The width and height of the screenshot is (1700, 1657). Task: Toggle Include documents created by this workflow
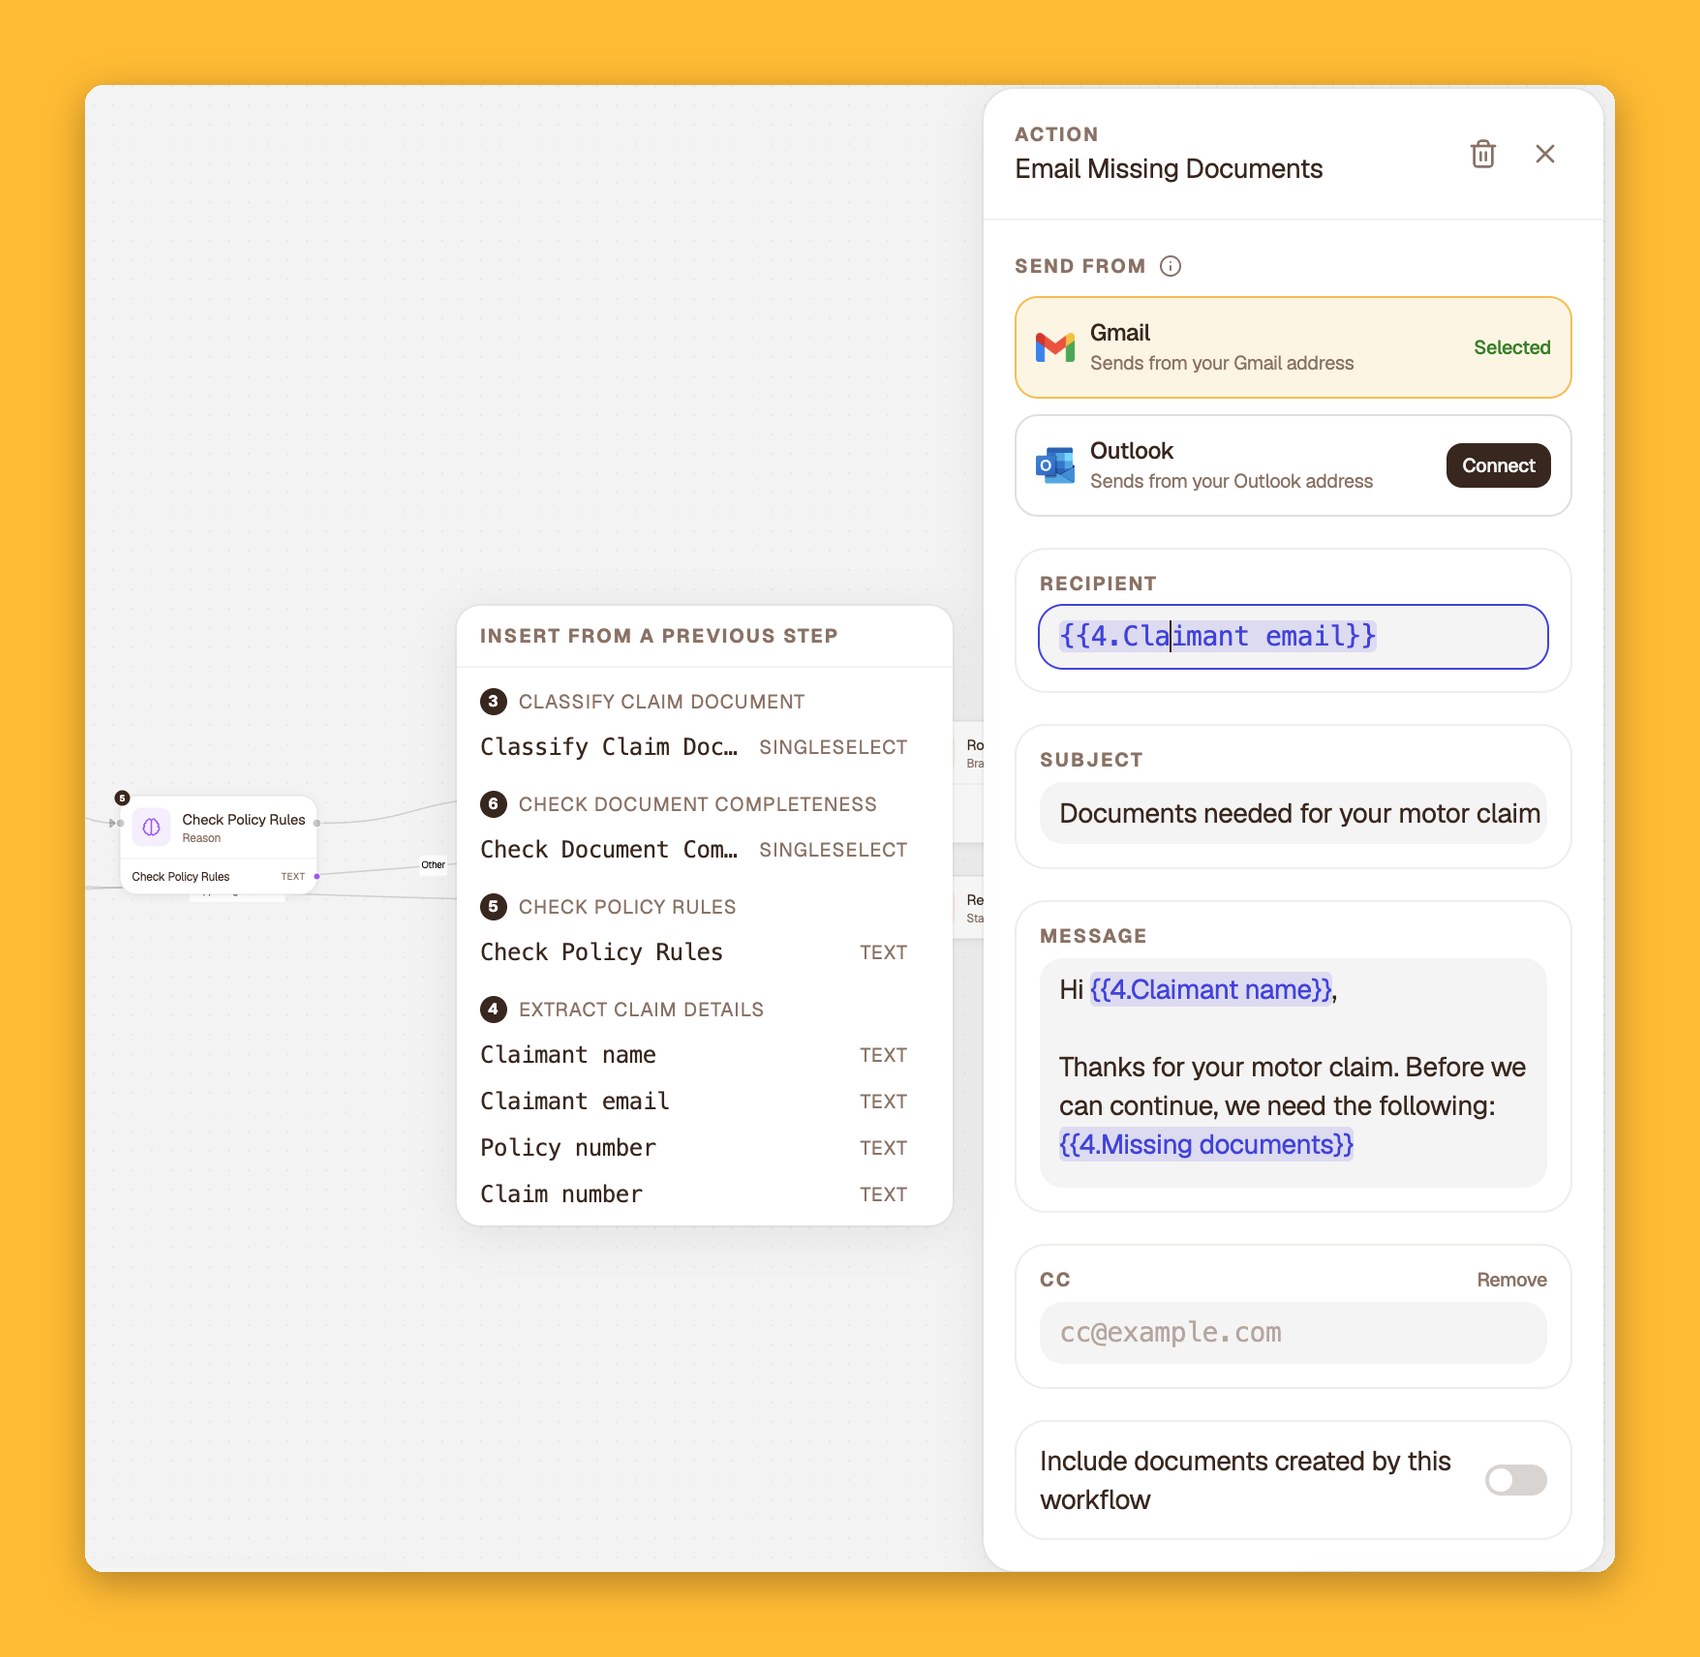coord(1515,1480)
